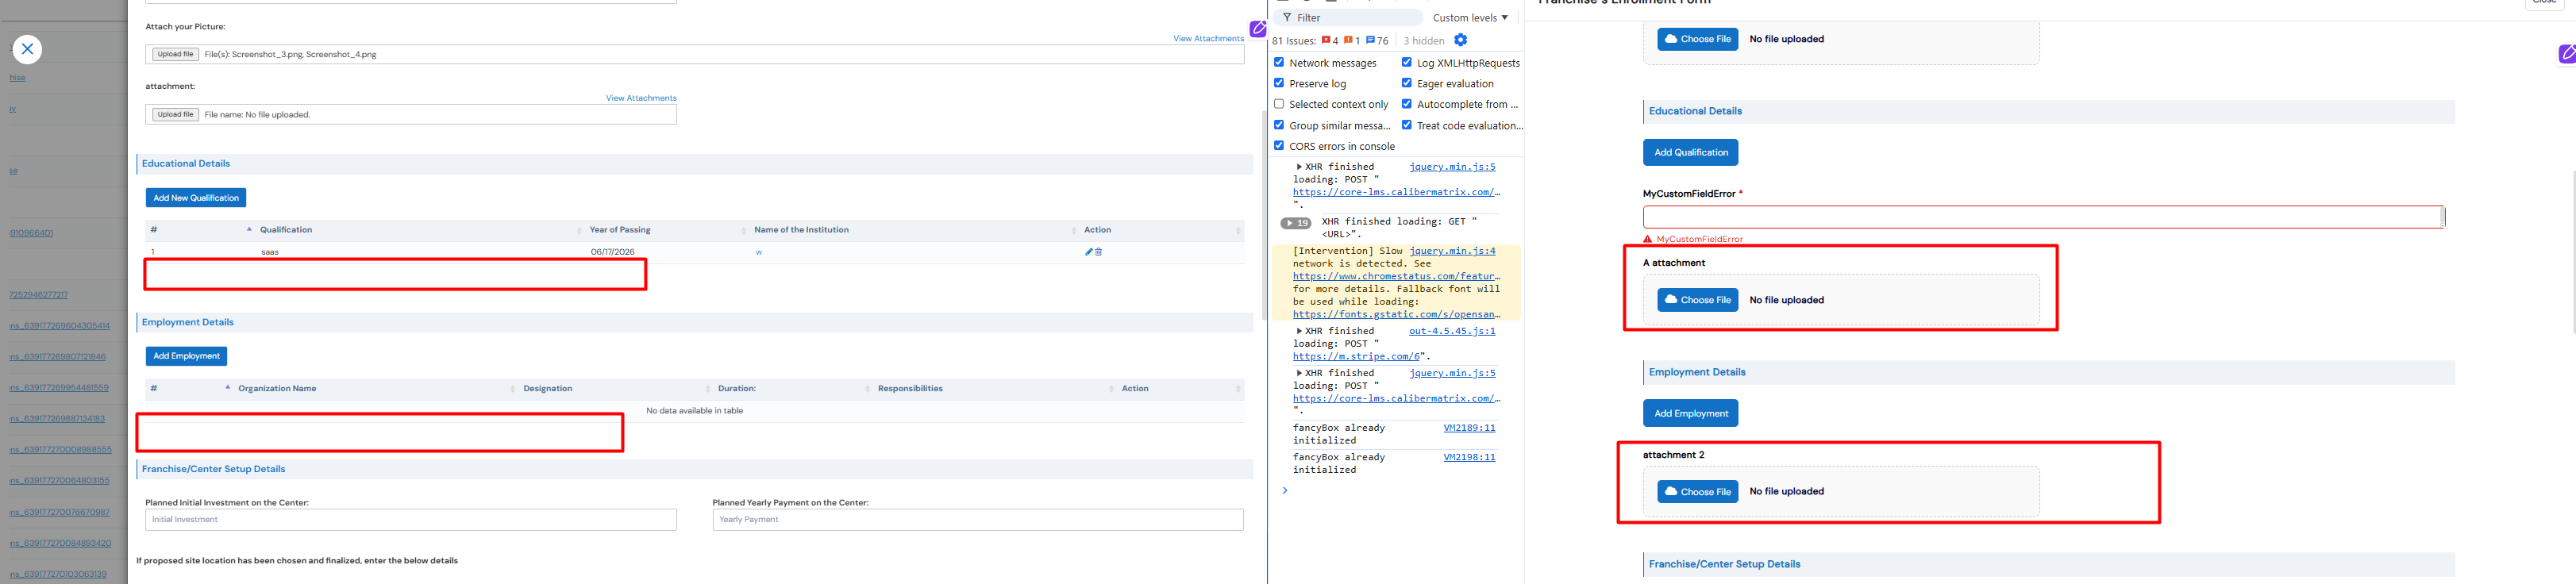The height and width of the screenshot is (584, 2576).
Task: Click Add Employment button in left form
Action: point(186,356)
